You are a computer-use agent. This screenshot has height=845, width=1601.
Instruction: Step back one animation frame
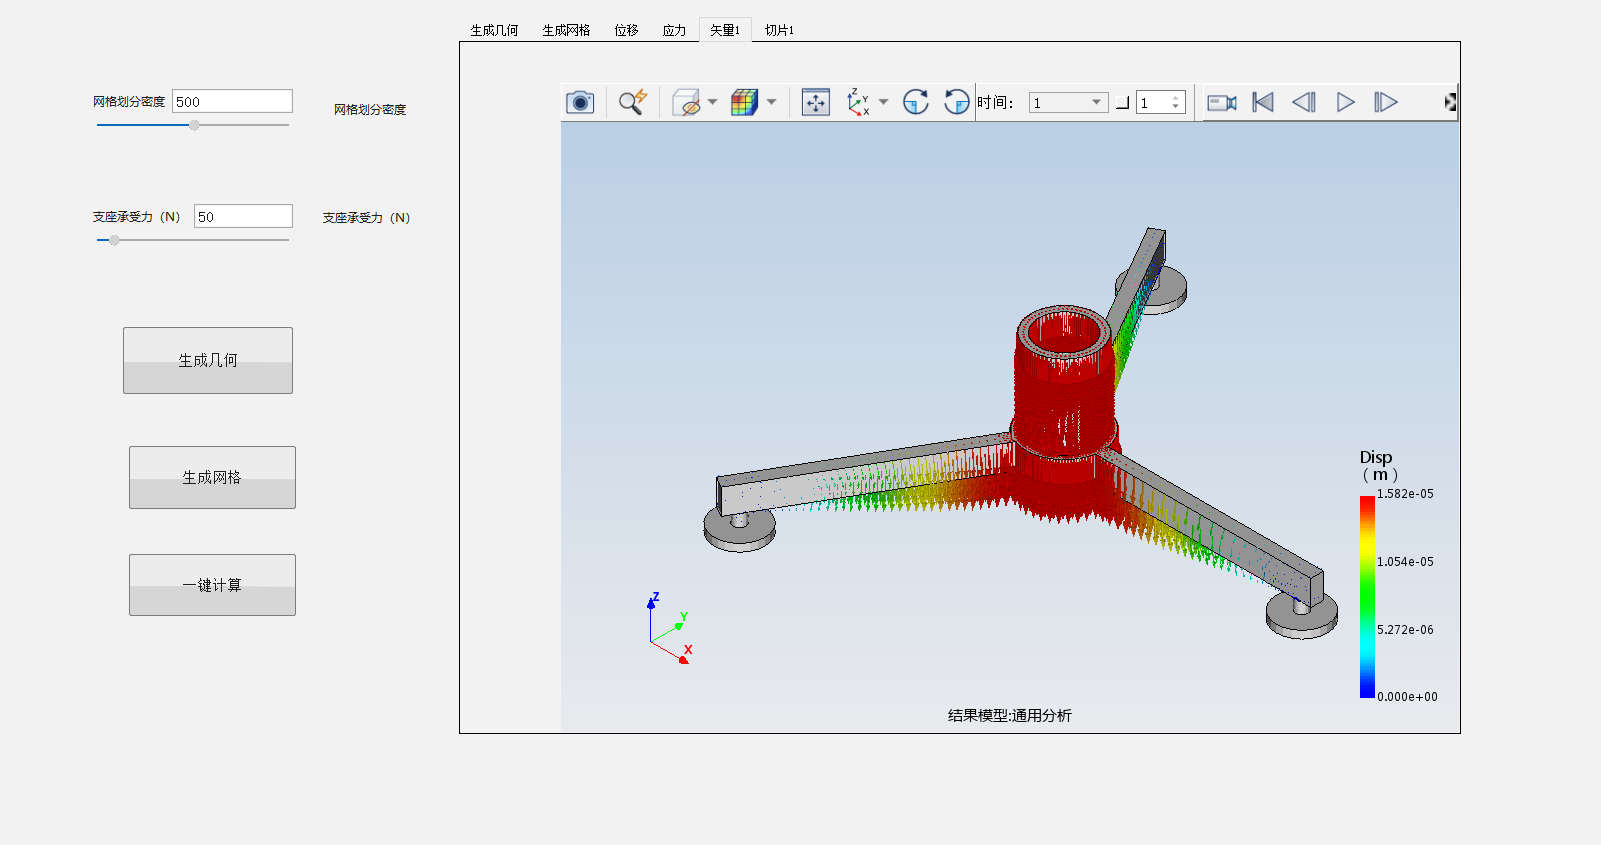1303,102
